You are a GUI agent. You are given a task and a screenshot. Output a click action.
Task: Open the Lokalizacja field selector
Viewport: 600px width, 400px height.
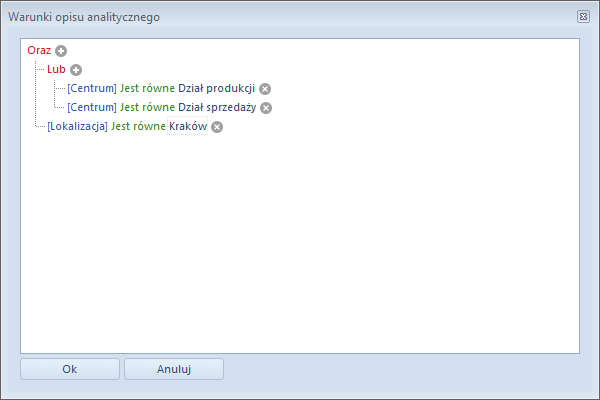pos(77,126)
